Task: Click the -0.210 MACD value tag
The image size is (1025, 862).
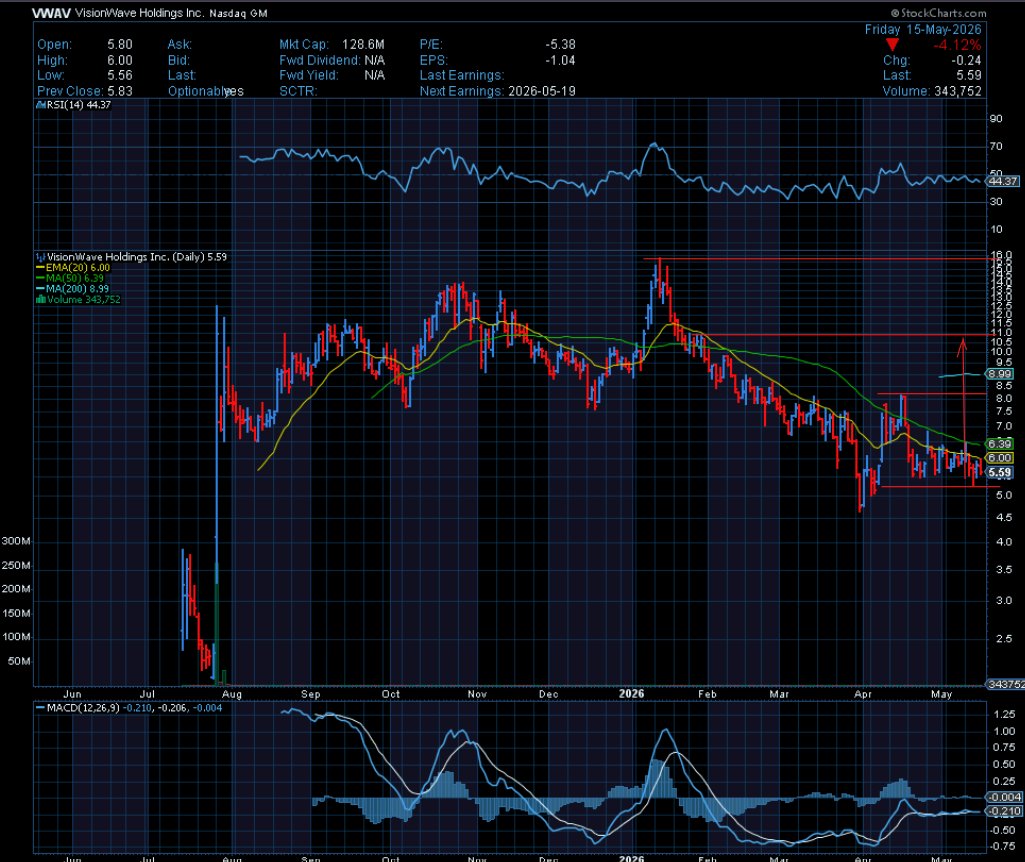Action: click(1003, 811)
